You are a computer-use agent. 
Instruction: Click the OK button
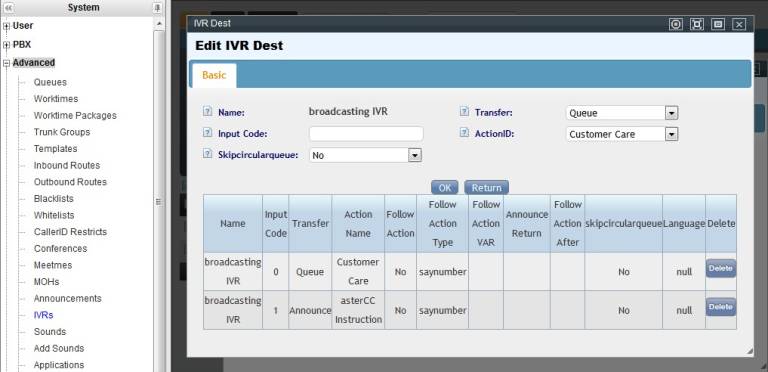(x=445, y=188)
